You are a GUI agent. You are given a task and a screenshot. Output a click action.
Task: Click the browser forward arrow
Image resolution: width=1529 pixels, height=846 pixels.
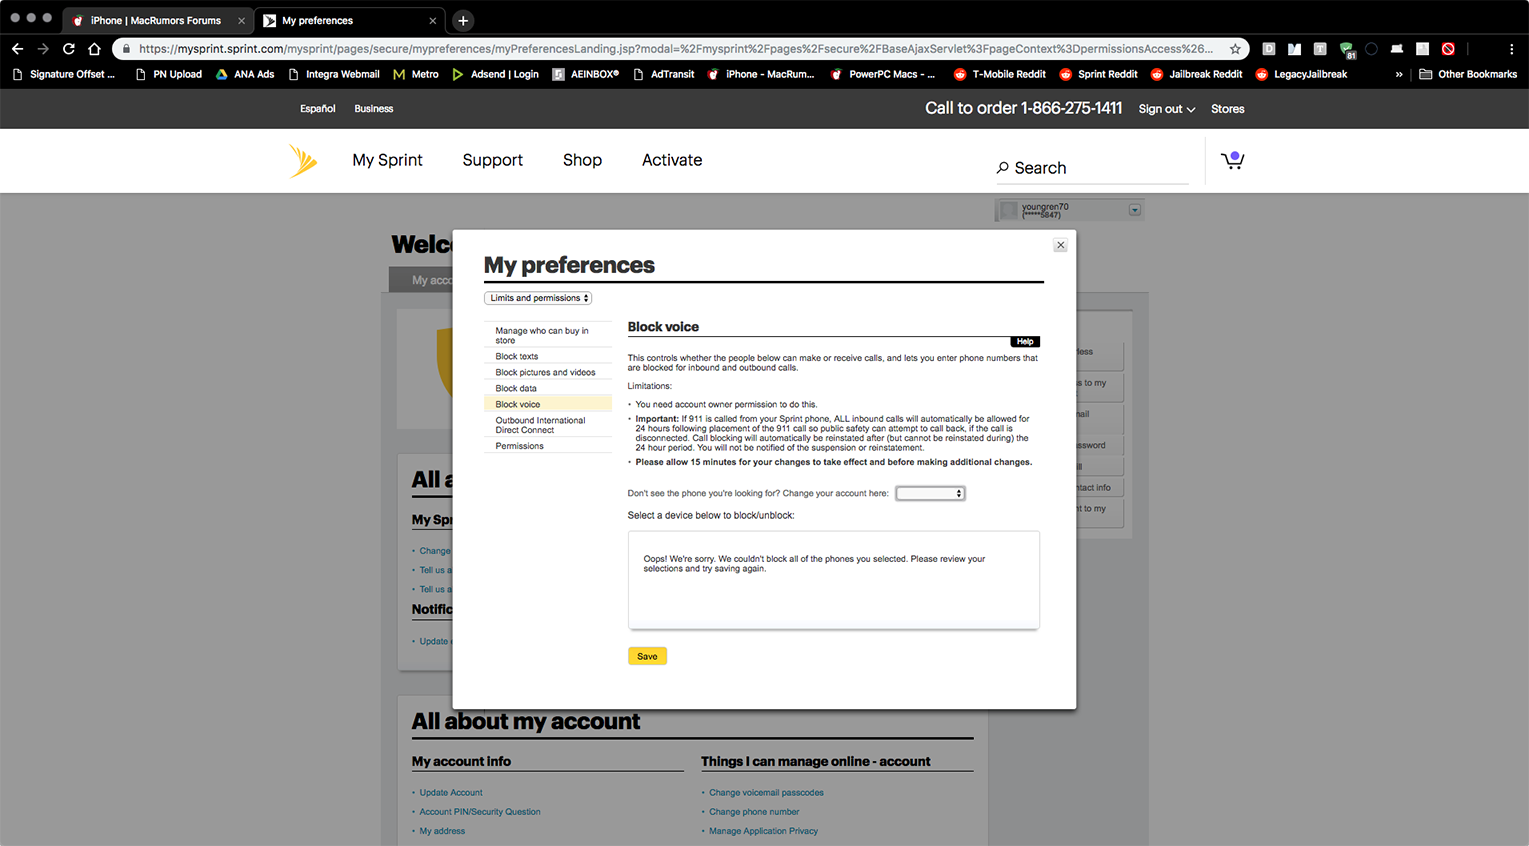[43, 48]
